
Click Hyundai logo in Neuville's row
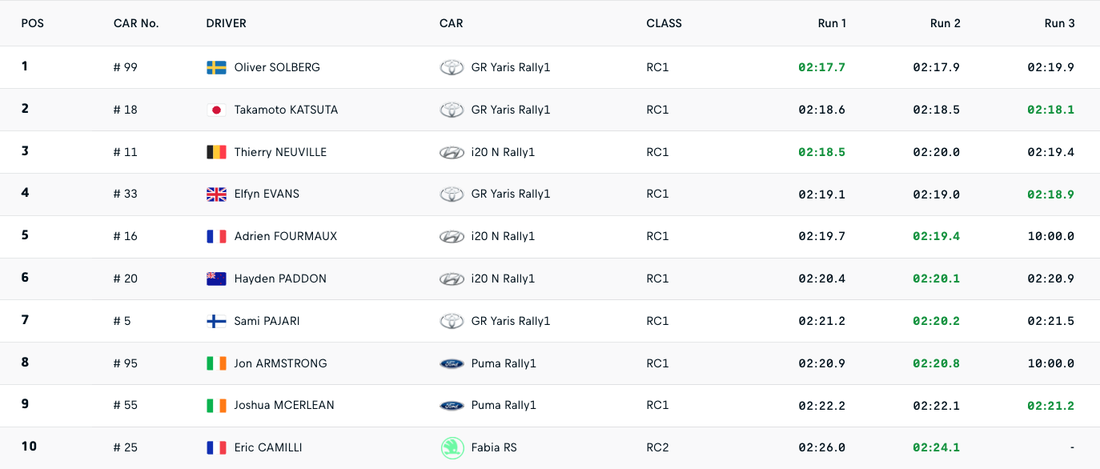click(452, 152)
